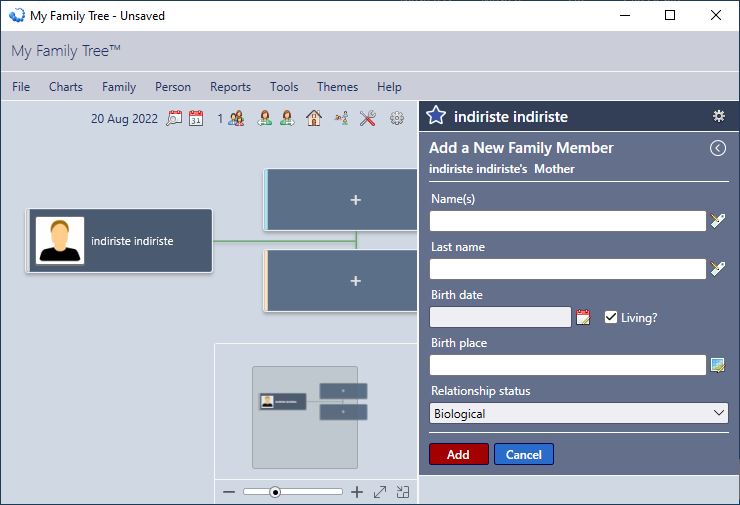Click the map icon beside Birth place
Screen dimensions: 740x505
pyautogui.click(x=718, y=365)
